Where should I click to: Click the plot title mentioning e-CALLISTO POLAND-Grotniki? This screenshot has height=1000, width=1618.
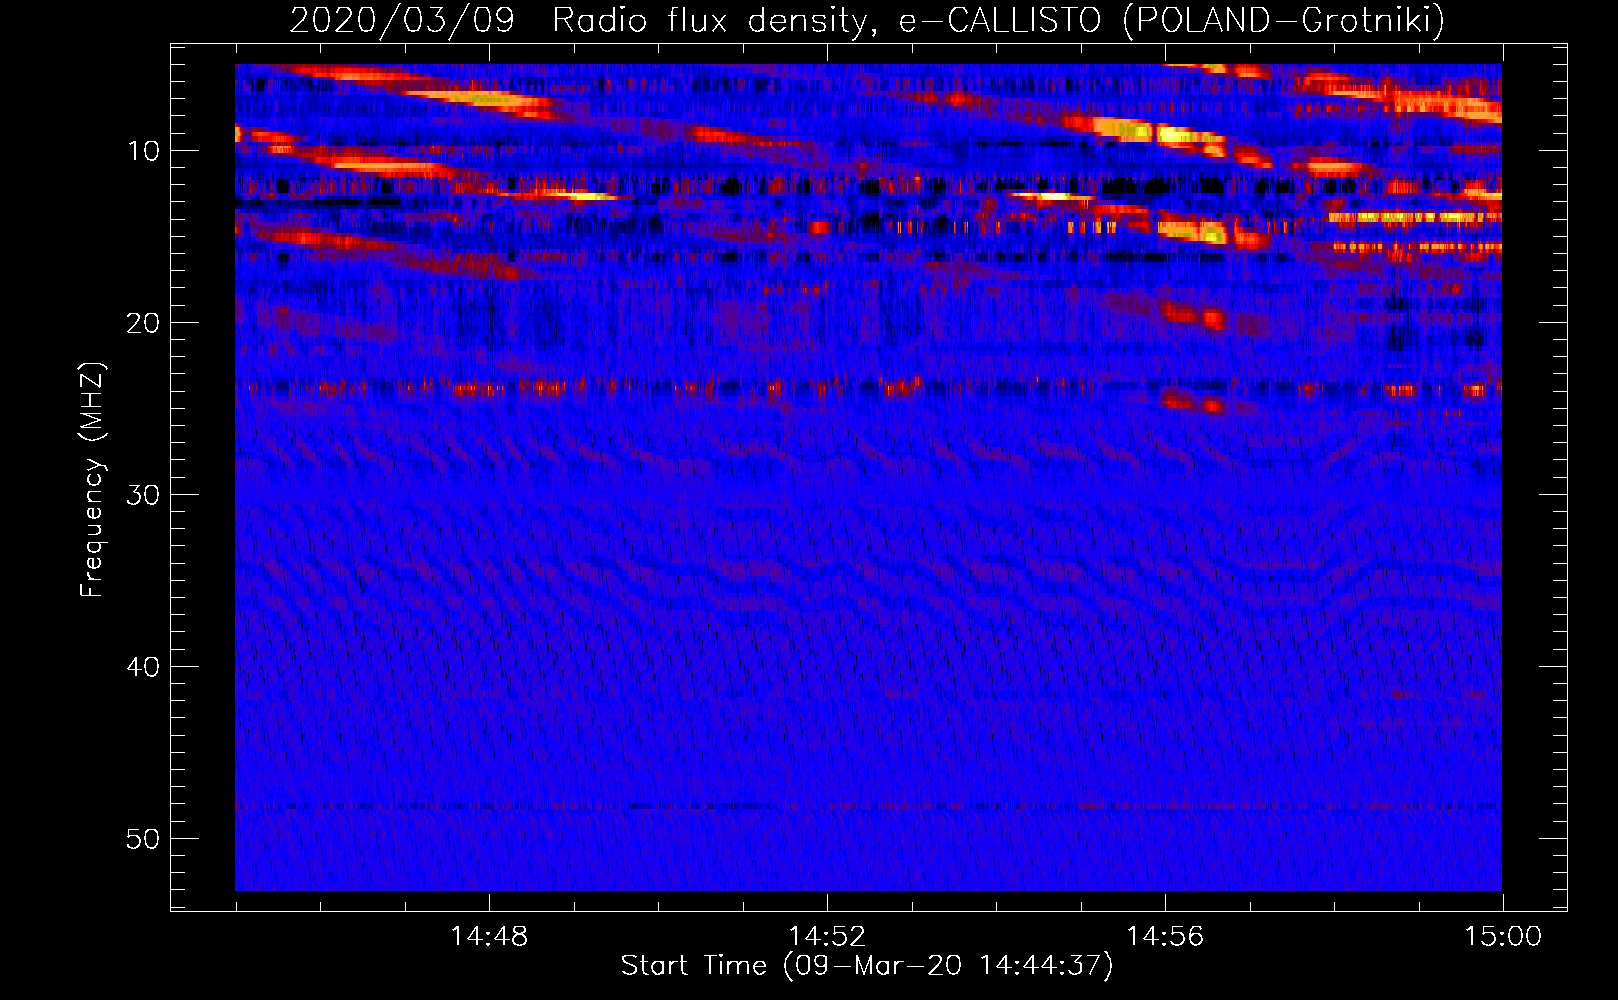click(867, 20)
